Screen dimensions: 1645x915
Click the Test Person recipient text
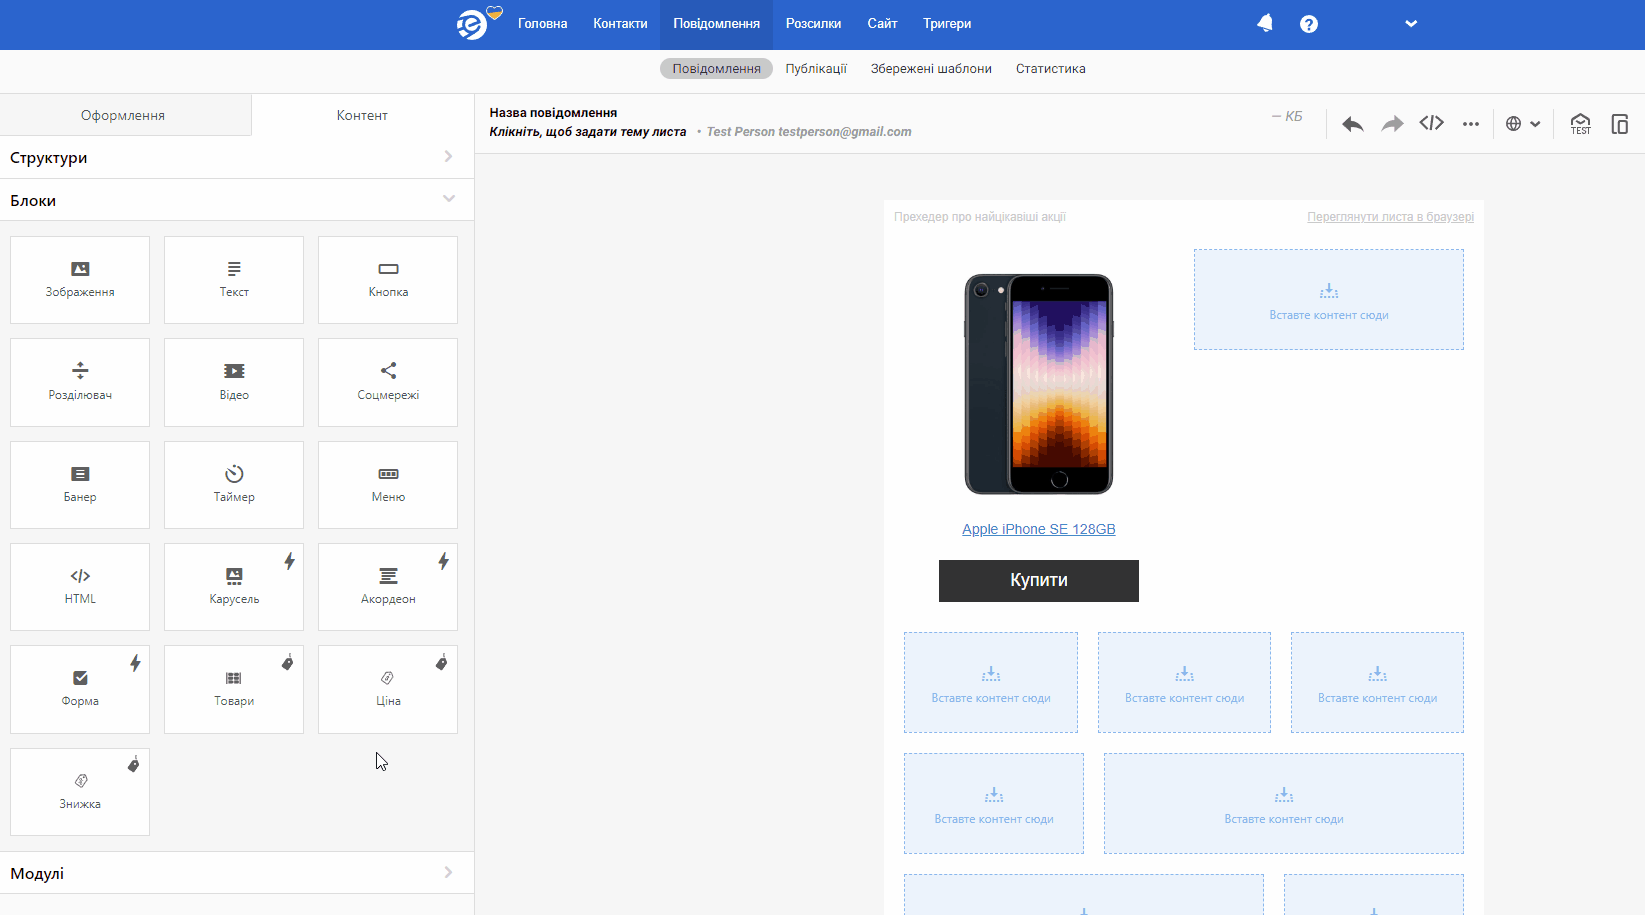(809, 132)
